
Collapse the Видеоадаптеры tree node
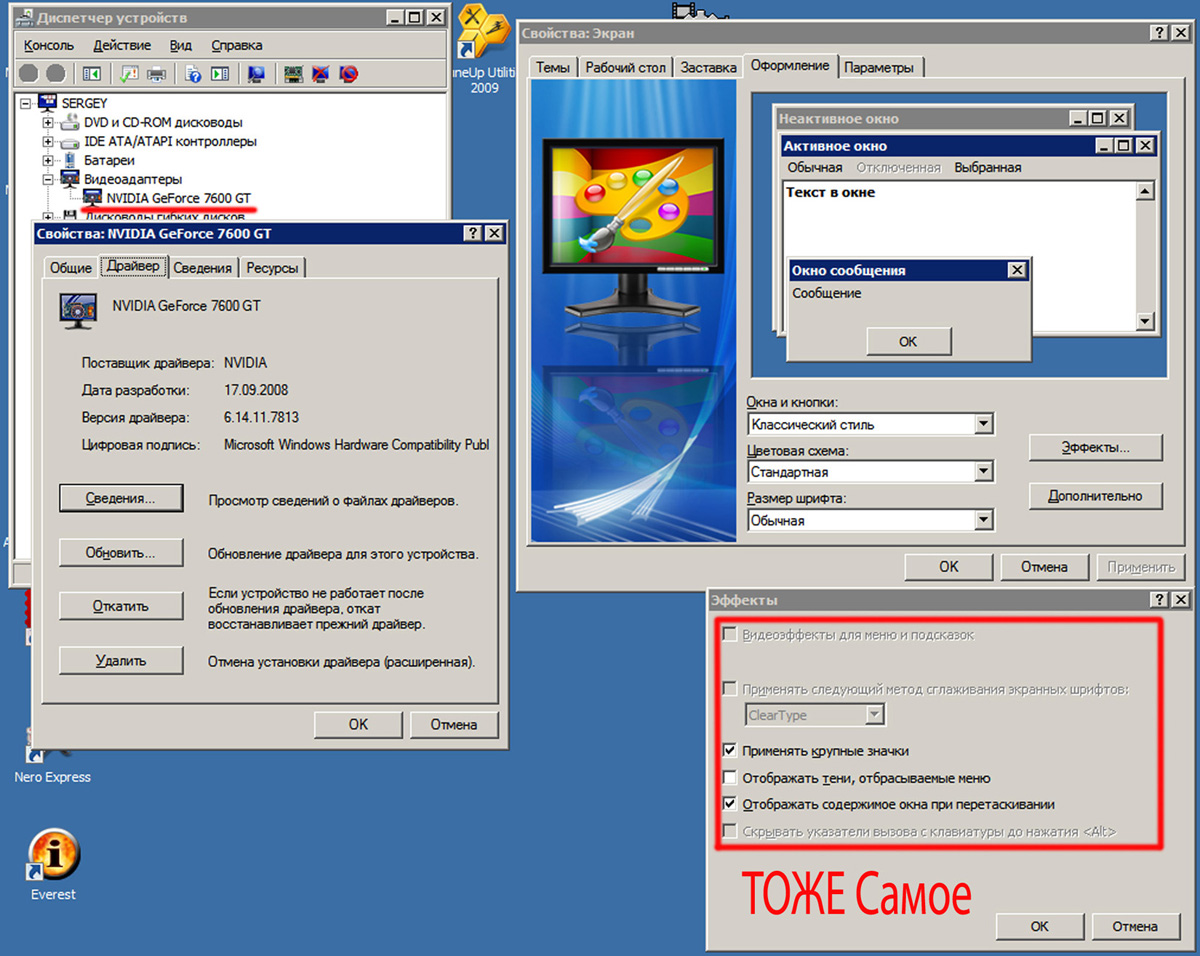coord(48,179)
